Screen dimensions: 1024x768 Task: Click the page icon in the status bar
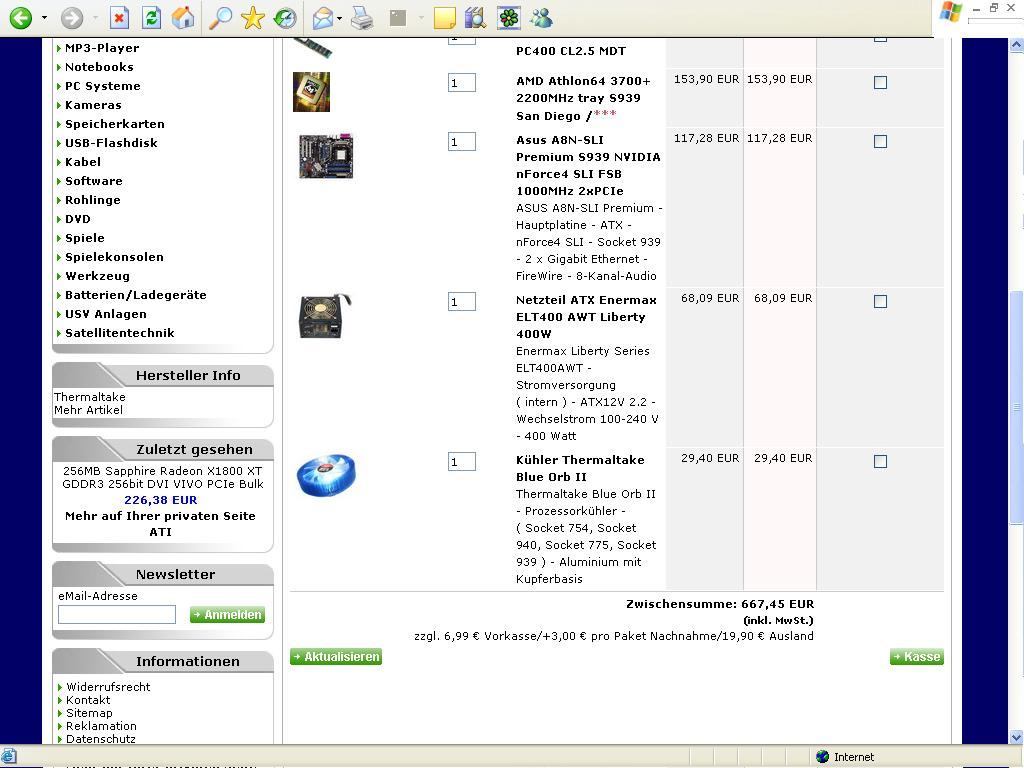(x=9, y=756)
